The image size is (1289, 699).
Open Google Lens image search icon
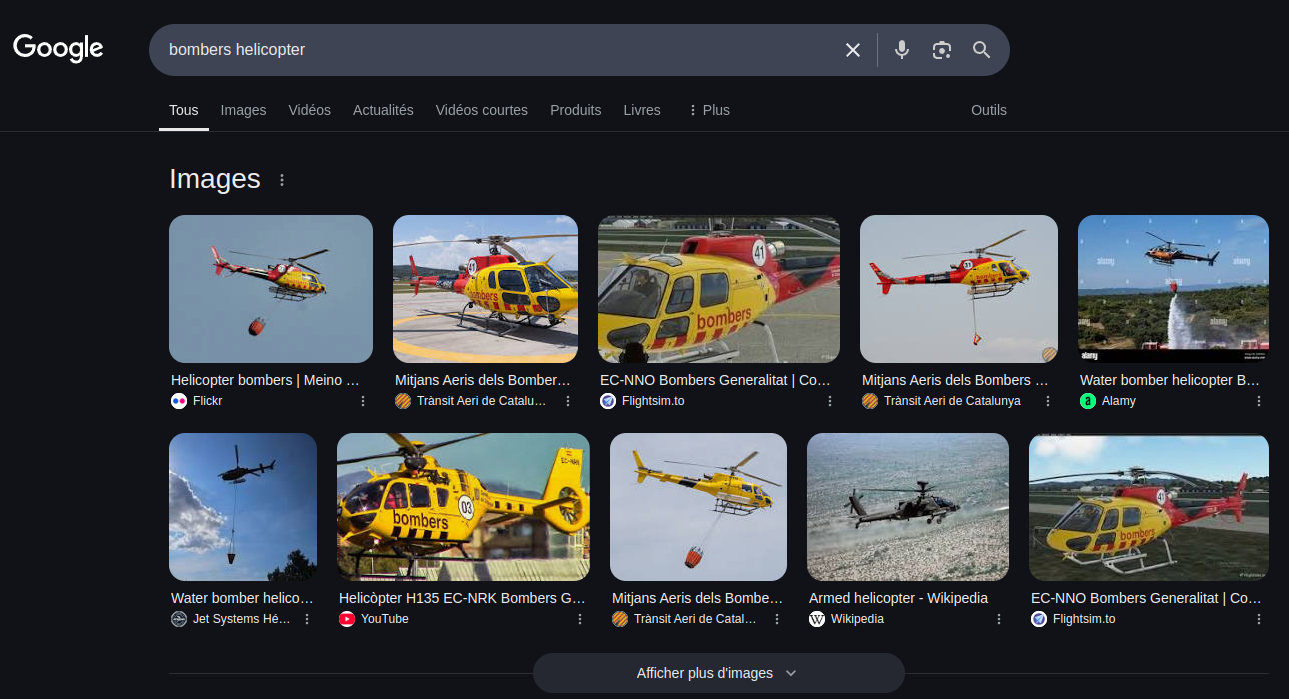click(x=941, y=50)
